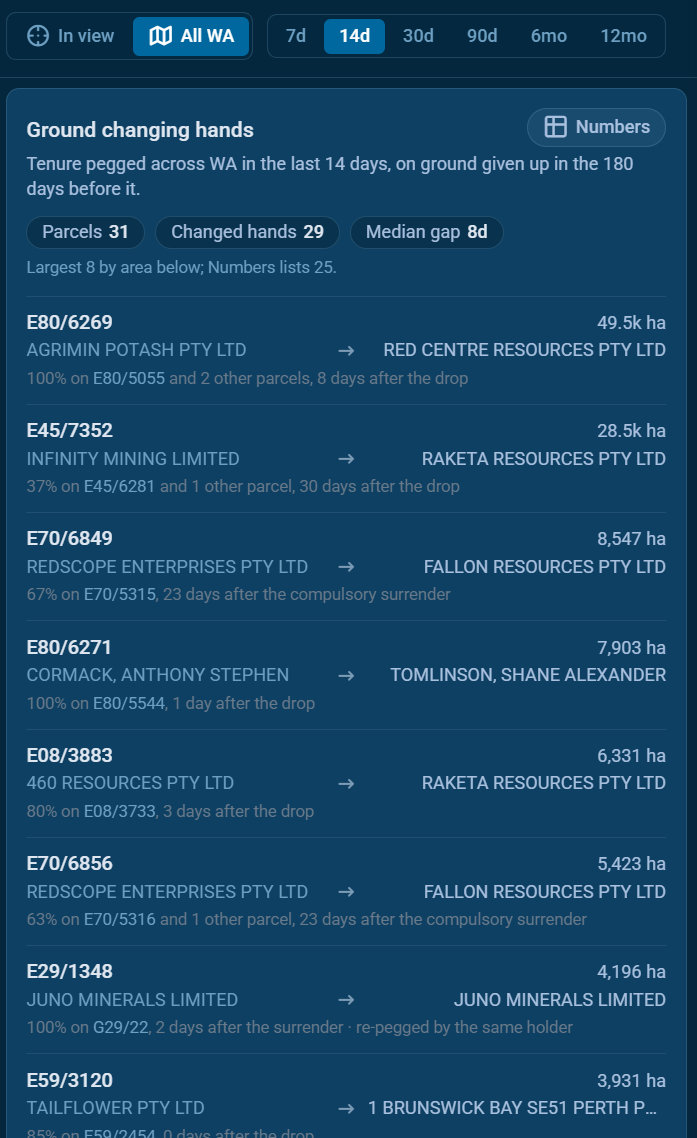Click the map icon on All WA
Screen dimensions: 697x1138
[160, 36]
